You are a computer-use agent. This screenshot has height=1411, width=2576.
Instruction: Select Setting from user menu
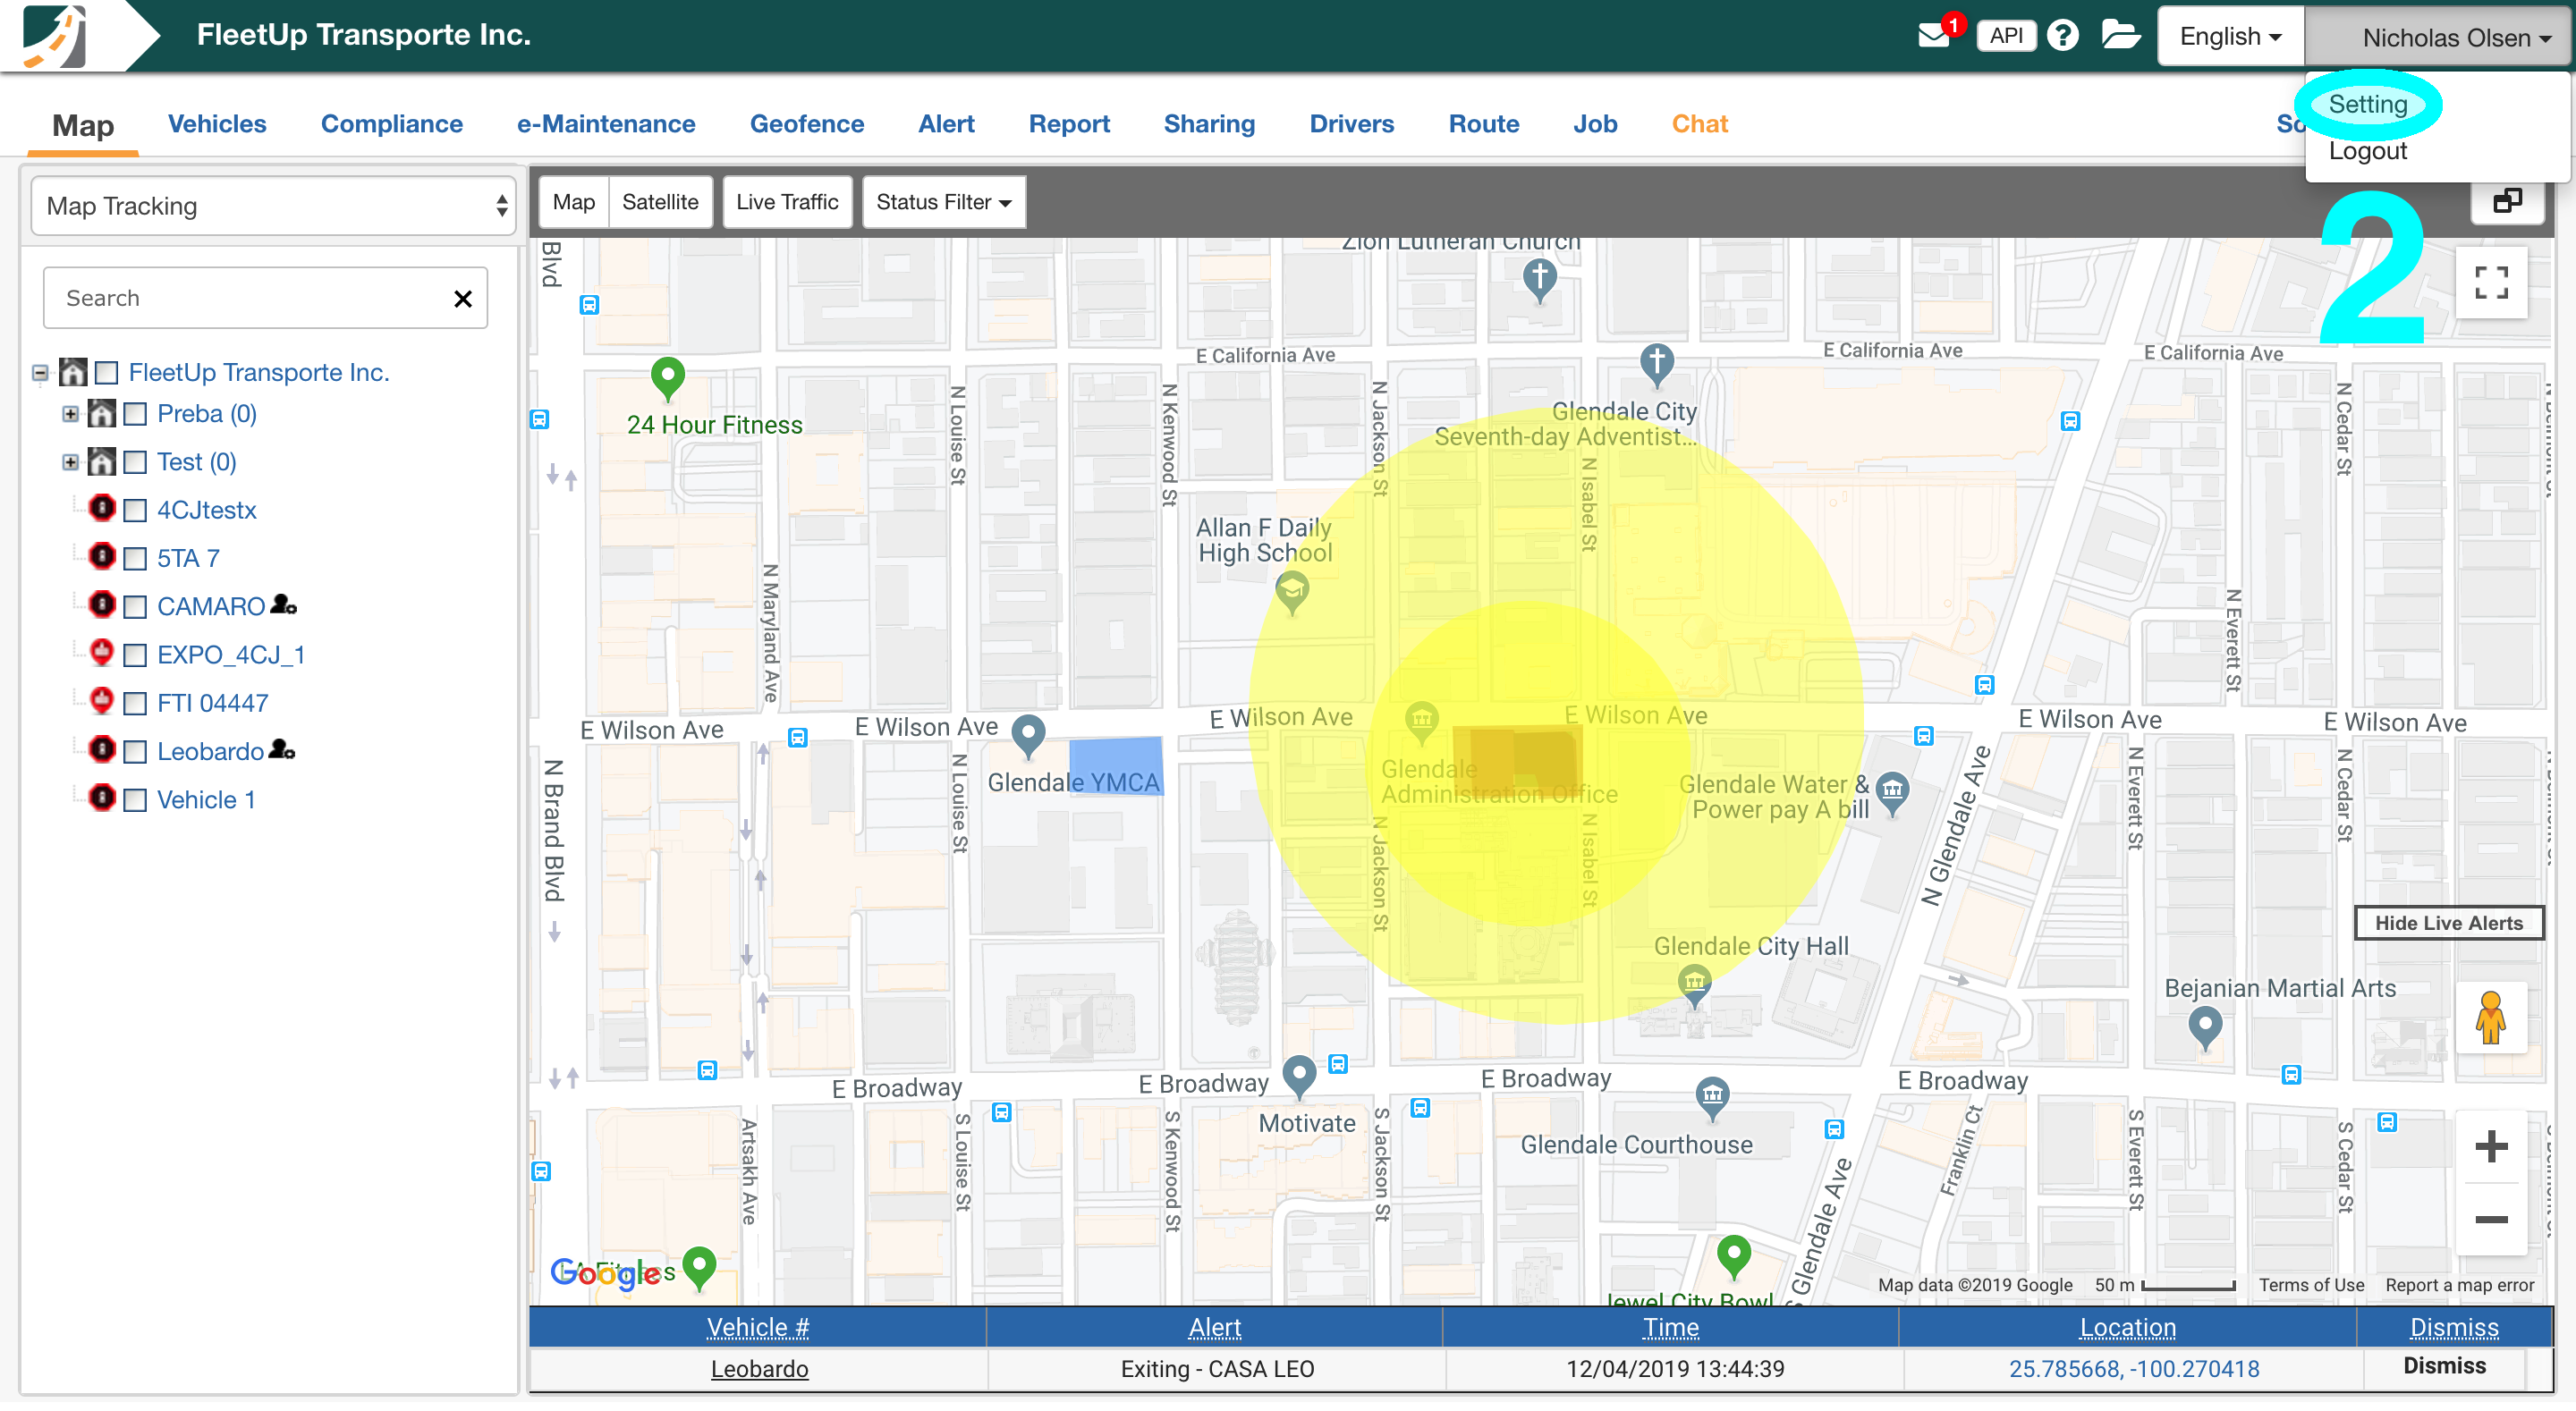(2367, 104)
